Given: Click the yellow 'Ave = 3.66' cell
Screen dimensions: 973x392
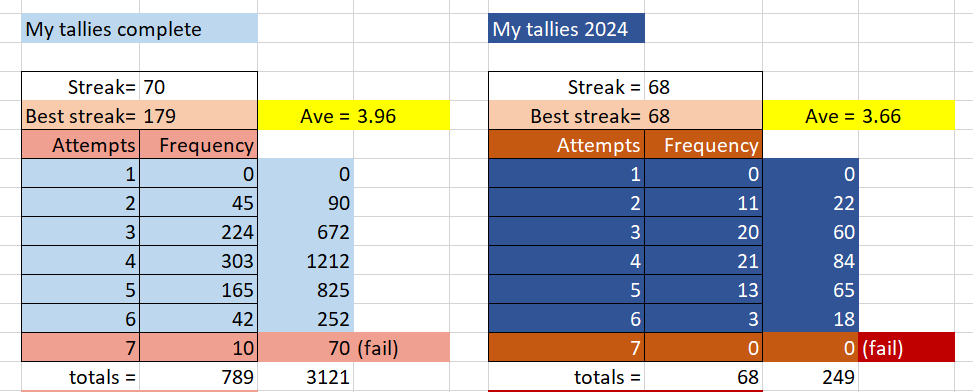Looking at the screenshot, I should (x=859, y=116).
